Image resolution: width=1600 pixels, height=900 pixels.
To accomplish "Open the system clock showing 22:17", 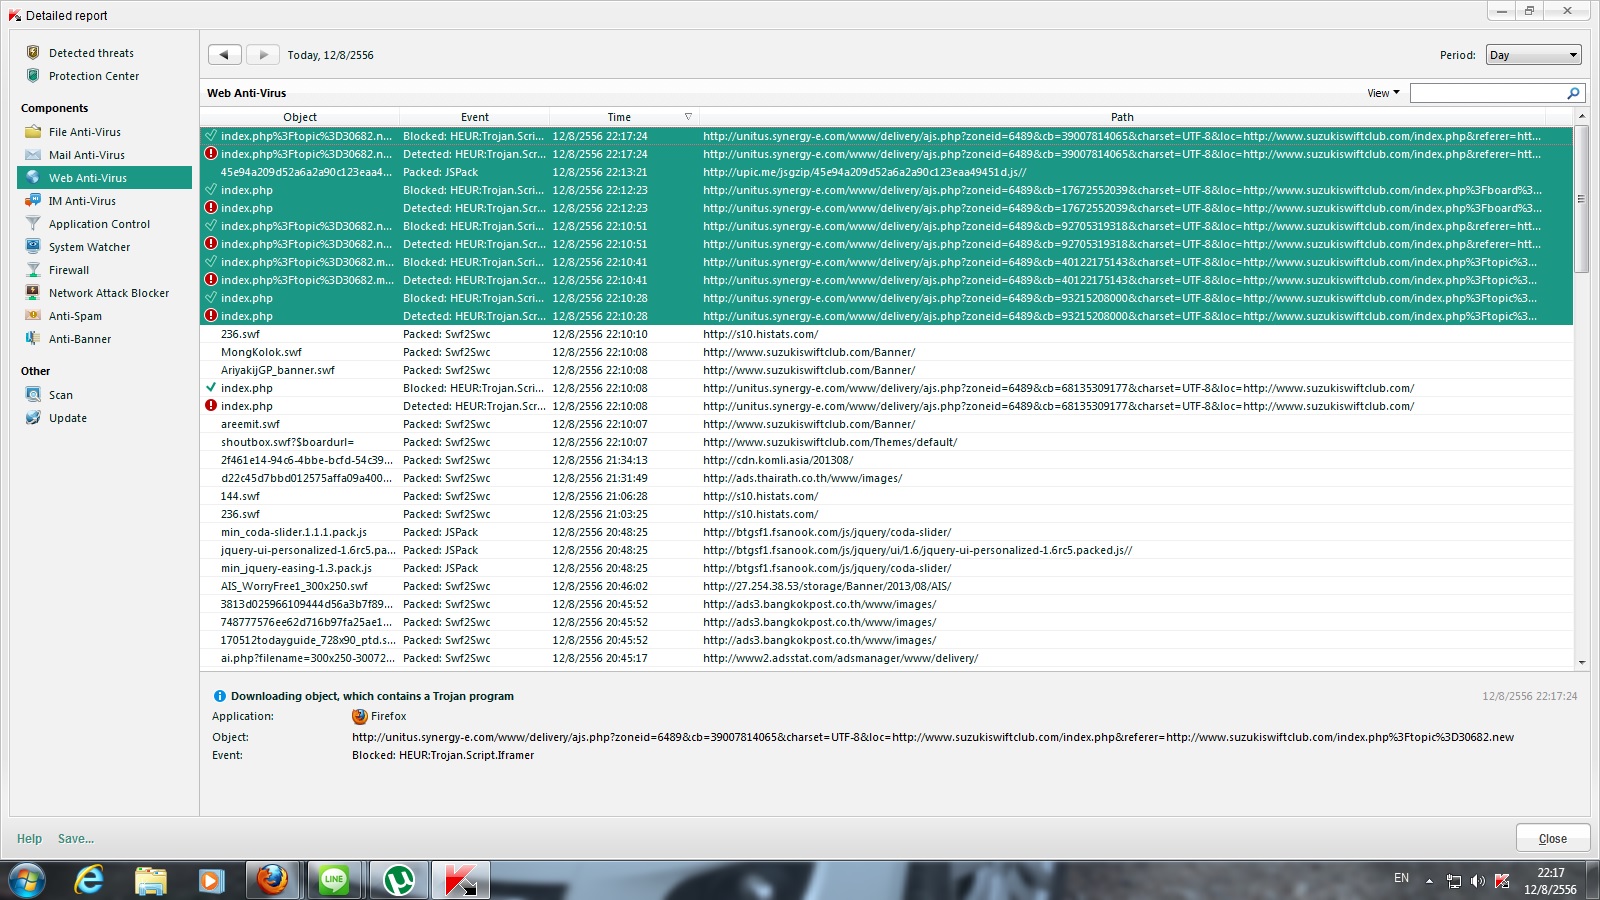I will [1550, 881].
